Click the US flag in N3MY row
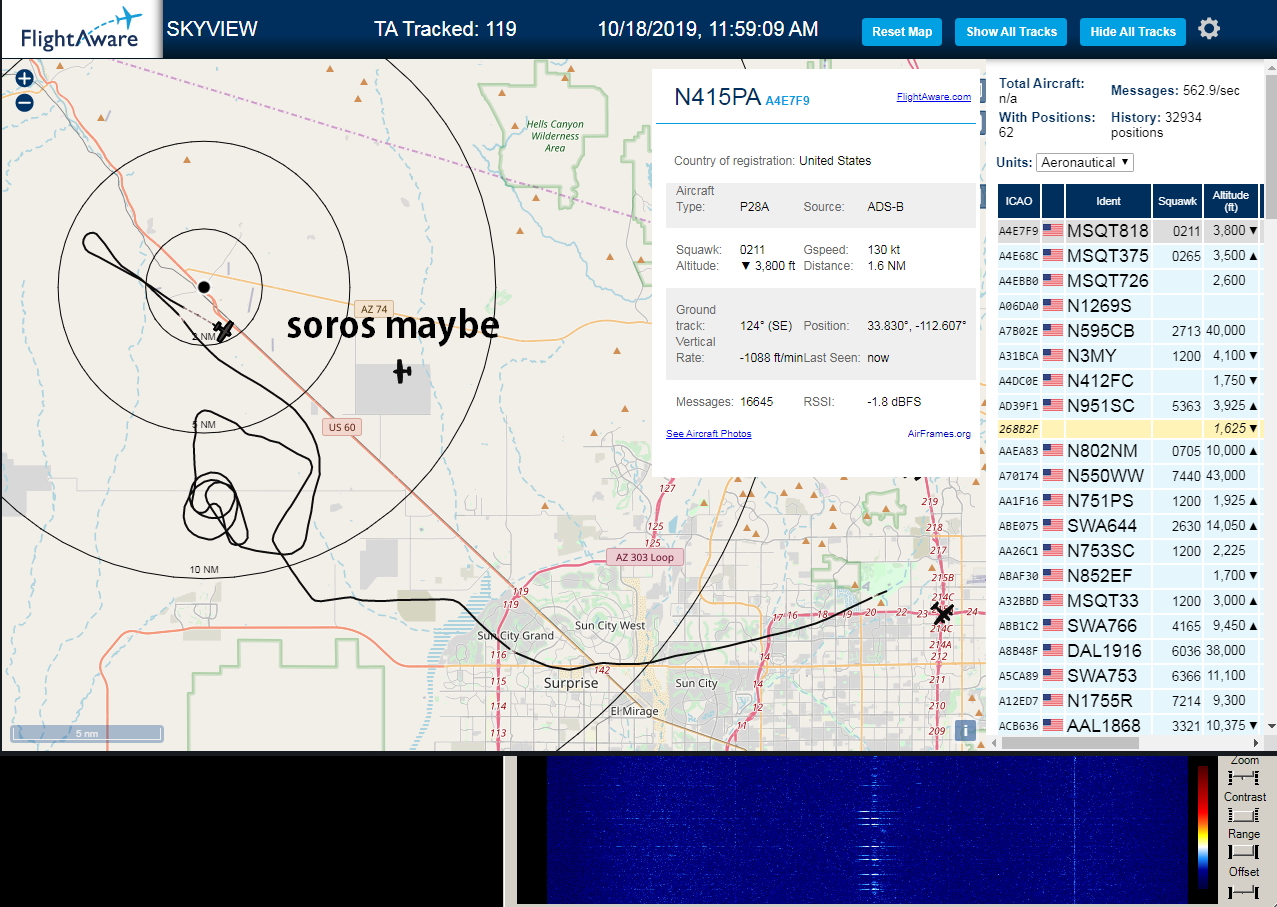Screen dimensions: 1277x907 click(1053, 355)
